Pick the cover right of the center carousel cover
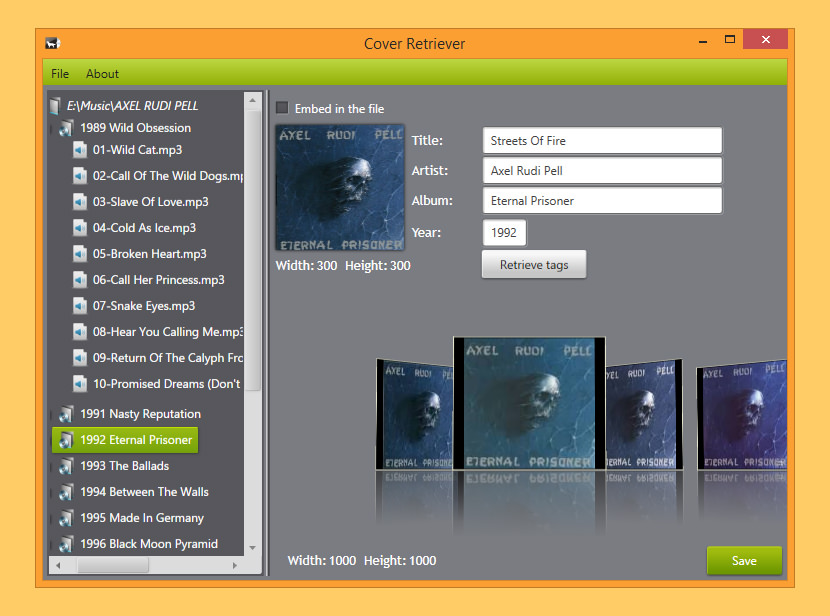830x616 pixels. tap(644, 415)
